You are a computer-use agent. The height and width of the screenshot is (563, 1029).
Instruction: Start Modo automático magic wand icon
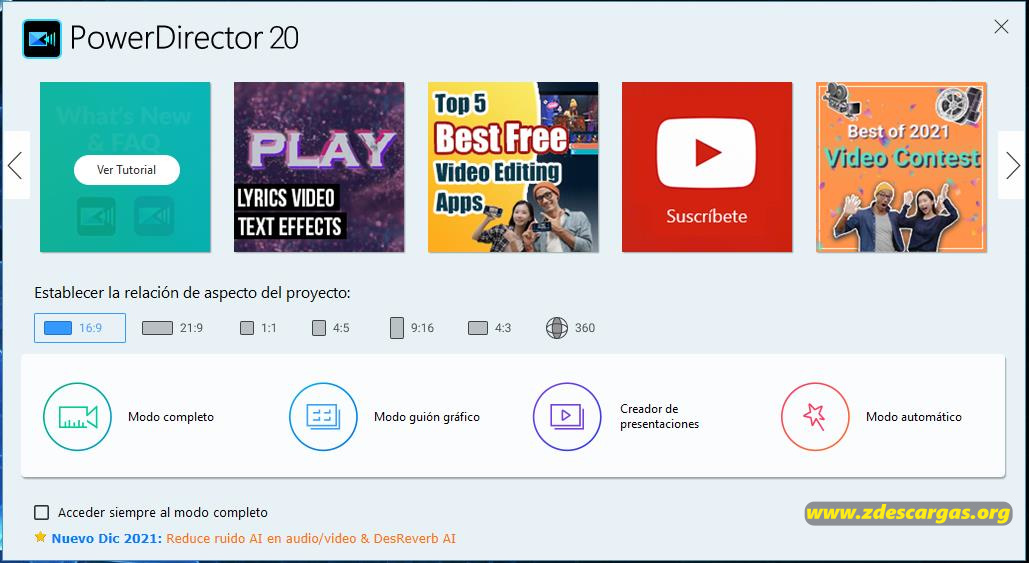[x=815, y=417]
